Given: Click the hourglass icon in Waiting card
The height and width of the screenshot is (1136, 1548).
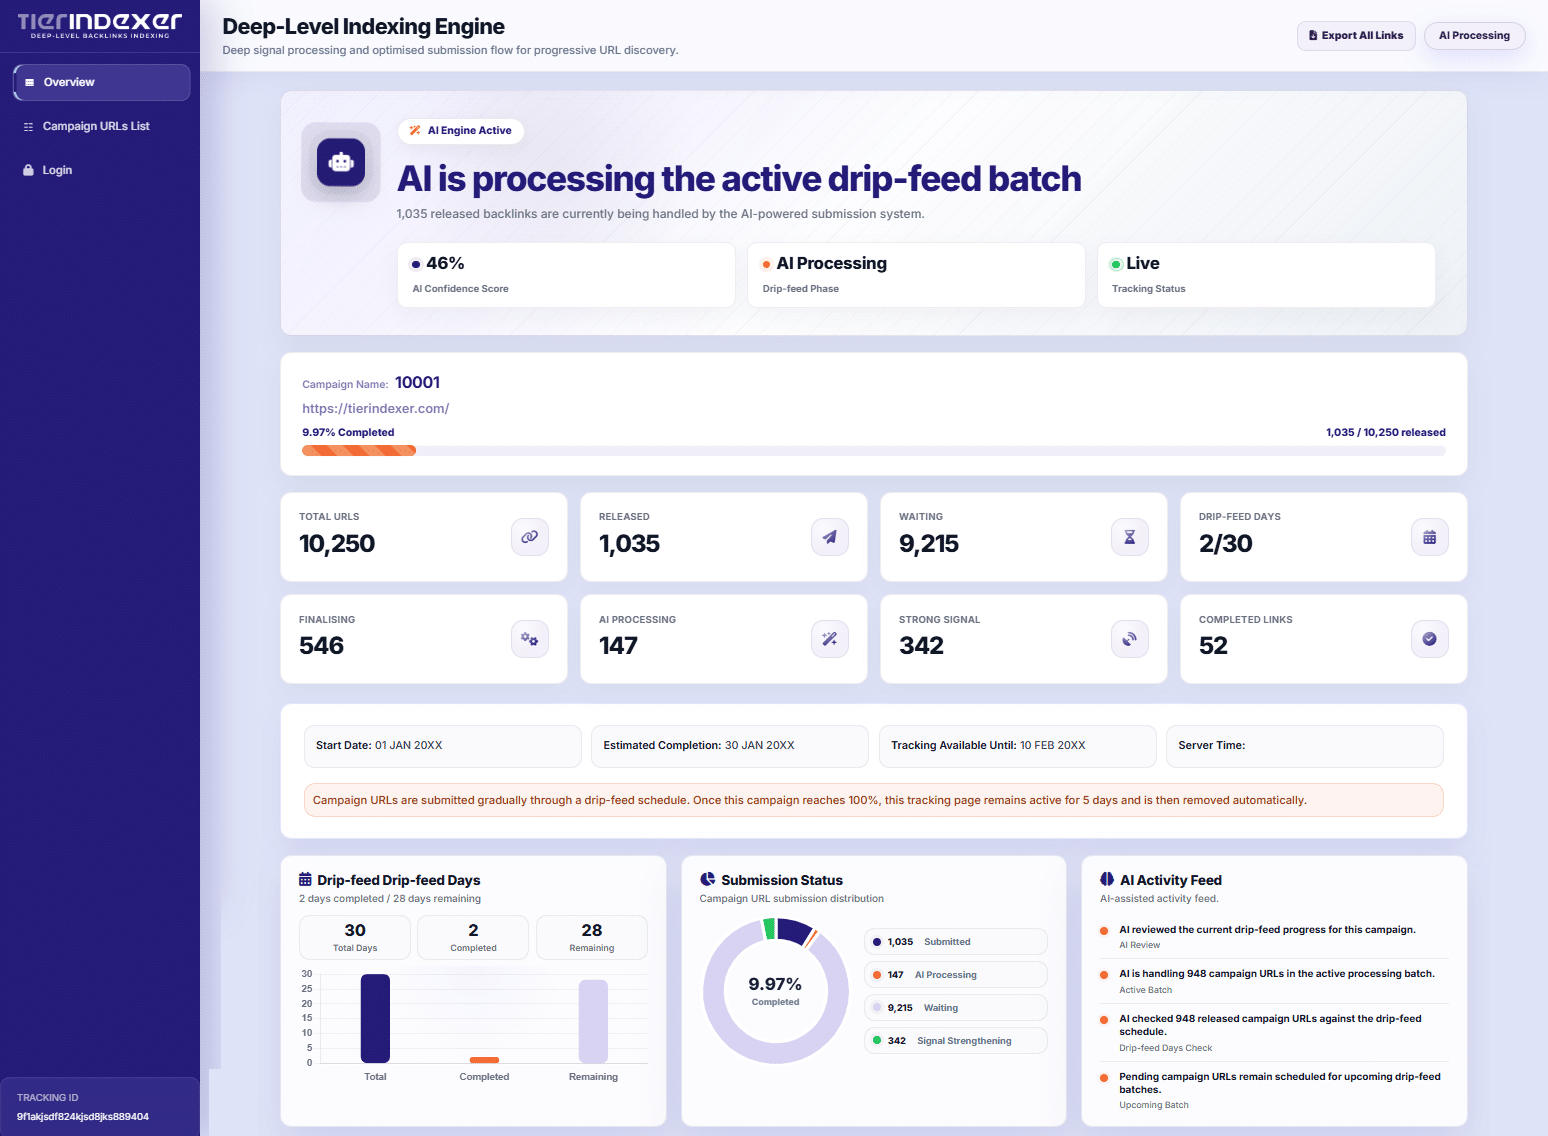Looking at the screenshot, I should tap(1130, 537).
